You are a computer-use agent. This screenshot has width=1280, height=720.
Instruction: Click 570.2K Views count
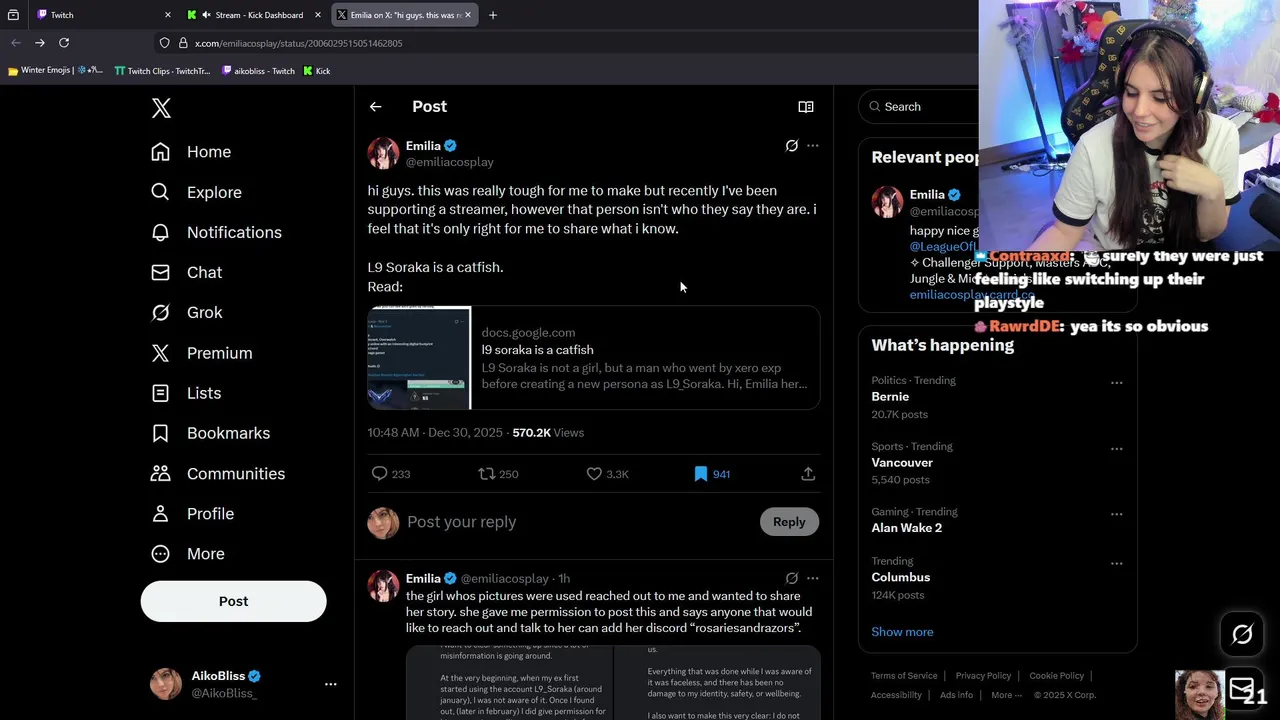547,433
